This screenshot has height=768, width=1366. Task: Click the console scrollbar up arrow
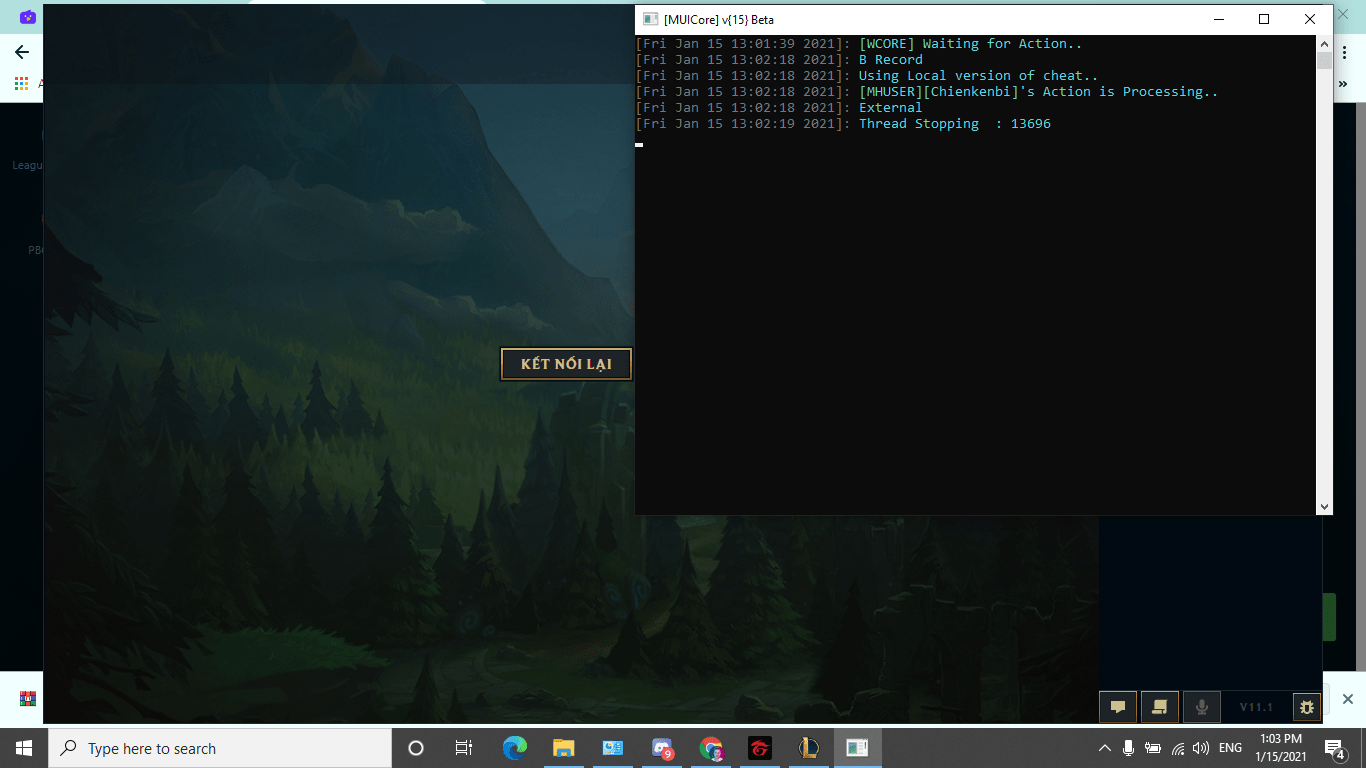click(1324, 44)
